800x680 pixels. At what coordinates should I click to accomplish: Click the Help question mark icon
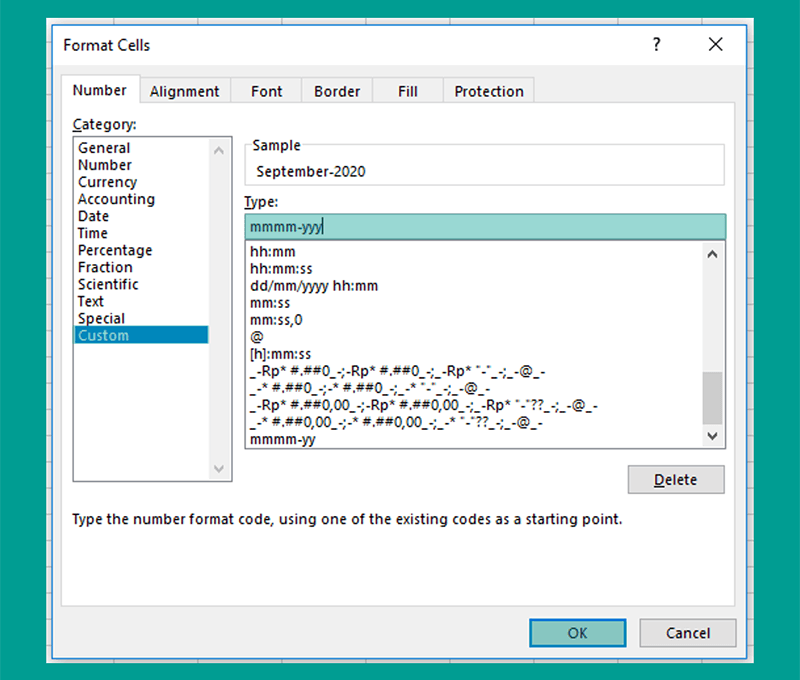(x=657, y=45)
